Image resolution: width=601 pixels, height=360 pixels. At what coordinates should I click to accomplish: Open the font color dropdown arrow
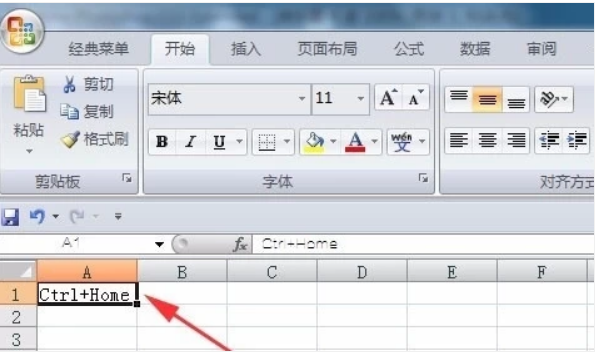pyautogui.click(x=374, y=141)
